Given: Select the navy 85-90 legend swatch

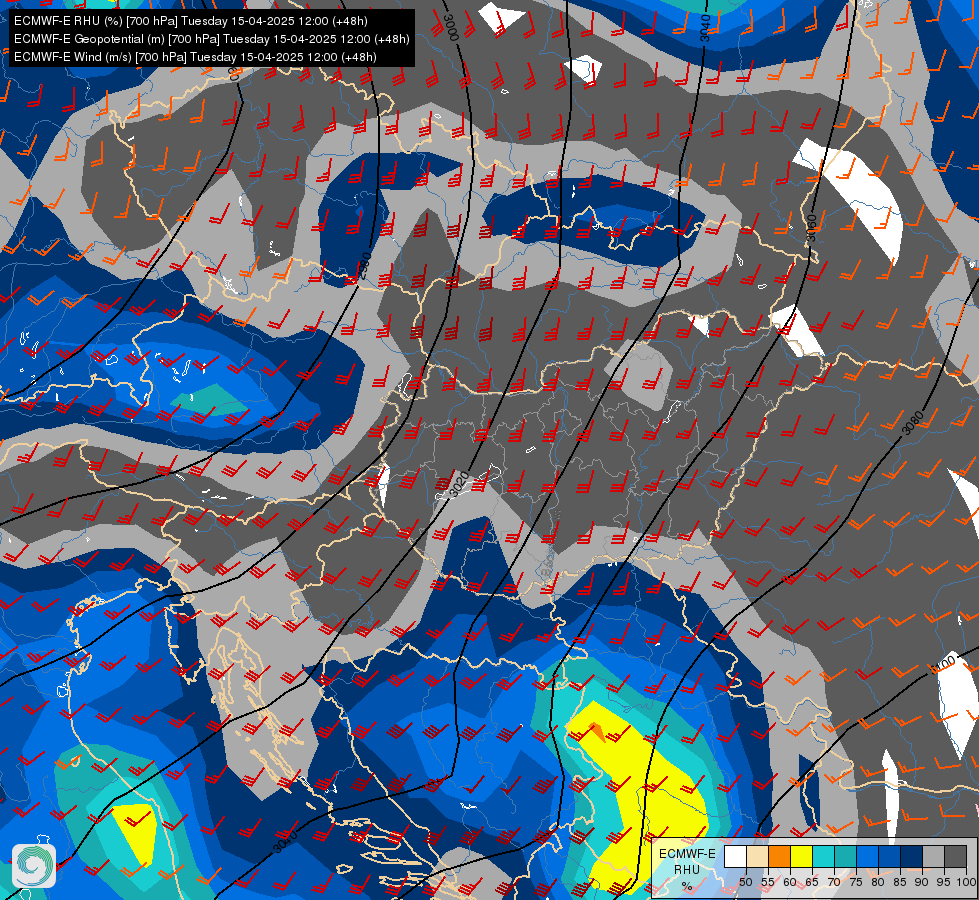Looking at the screenshot, I should pyautogui.click(x=912, y=857).
